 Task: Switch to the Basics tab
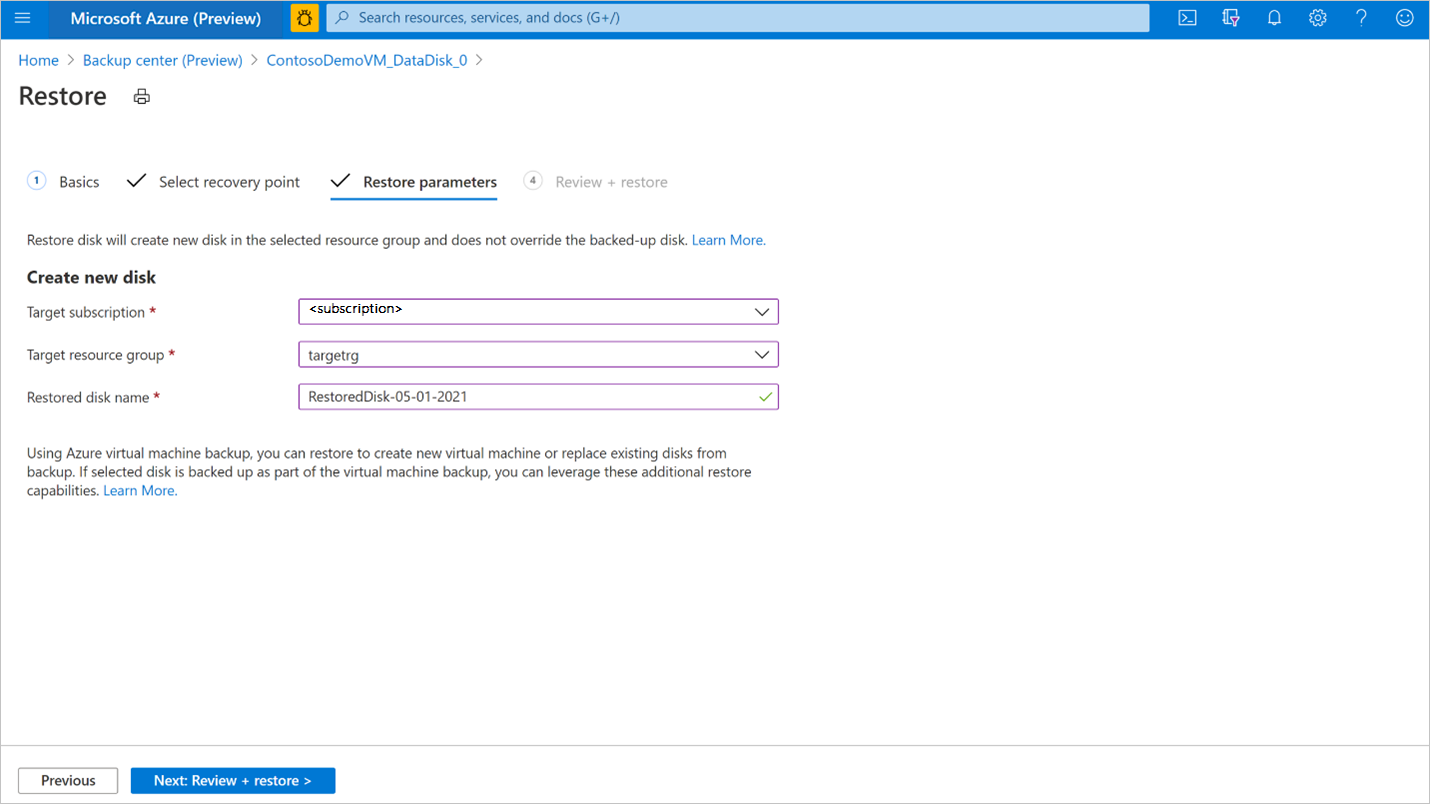[x=63, y=182]
